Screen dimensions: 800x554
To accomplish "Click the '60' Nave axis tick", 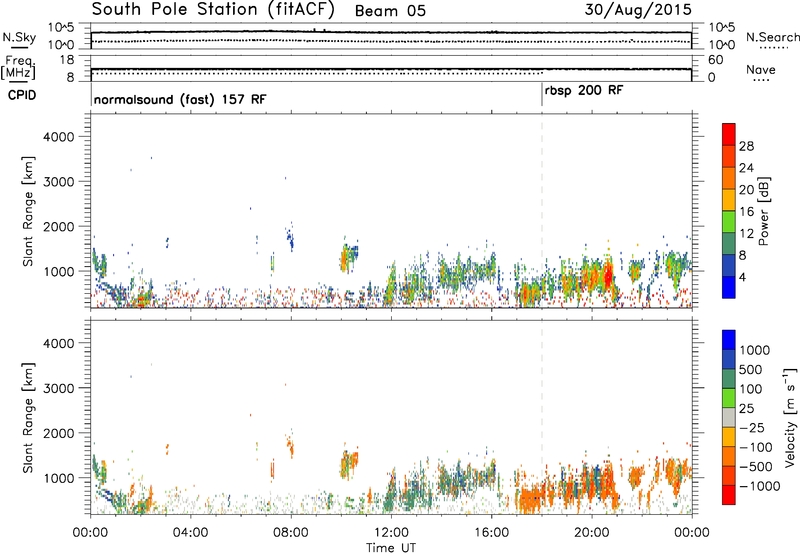I will [x=715, y=60].
